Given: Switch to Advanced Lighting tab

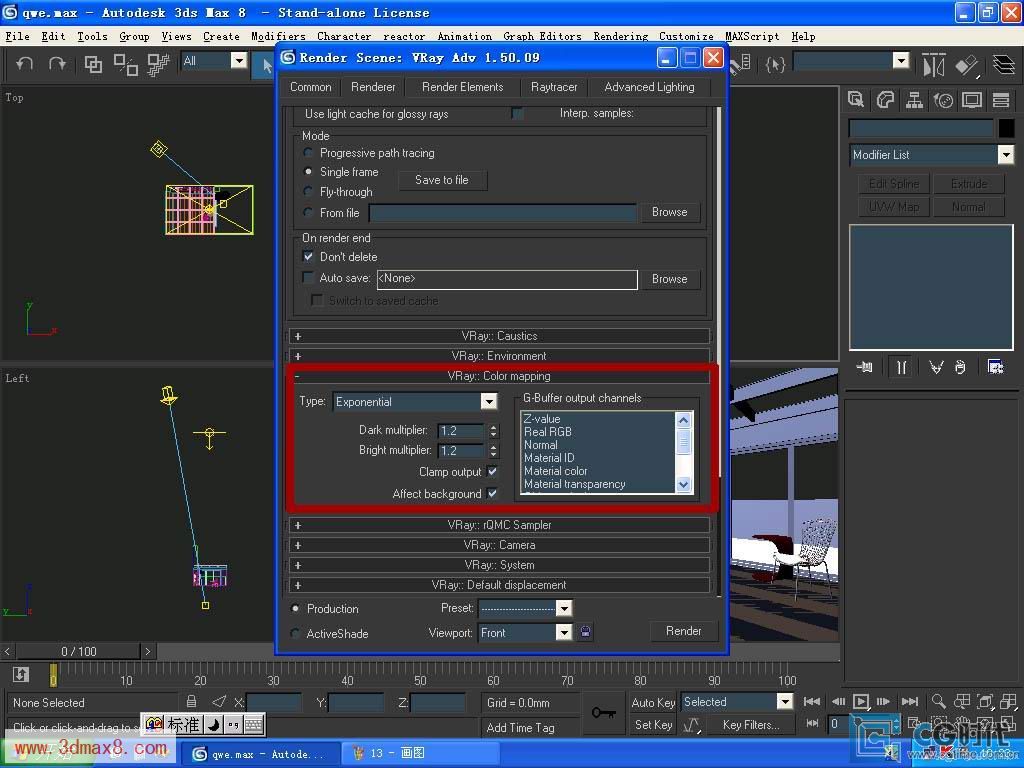Looking at the screenshot, I should [649, 87].
